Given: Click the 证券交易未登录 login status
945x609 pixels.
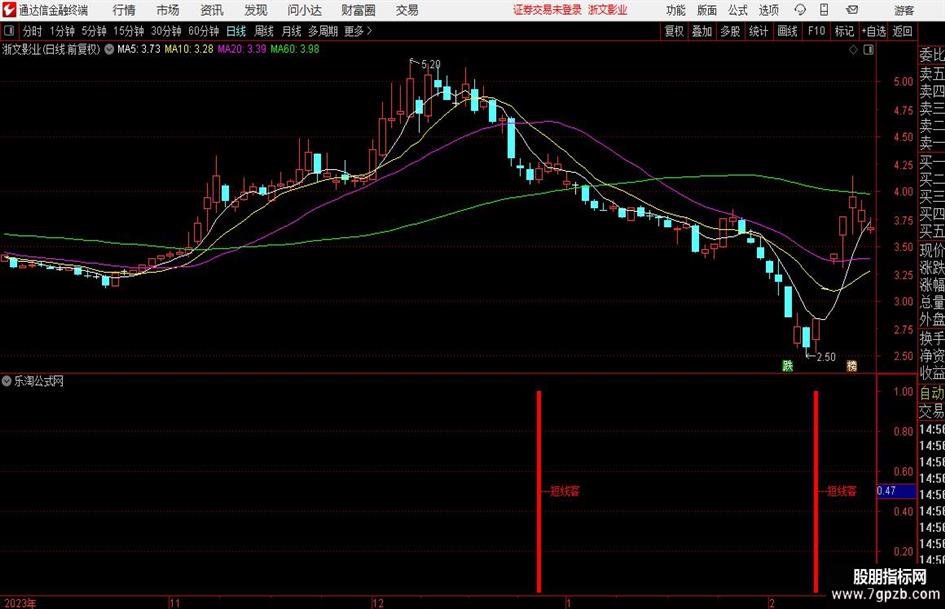Looking at the screenshot, I should point(547,10).
